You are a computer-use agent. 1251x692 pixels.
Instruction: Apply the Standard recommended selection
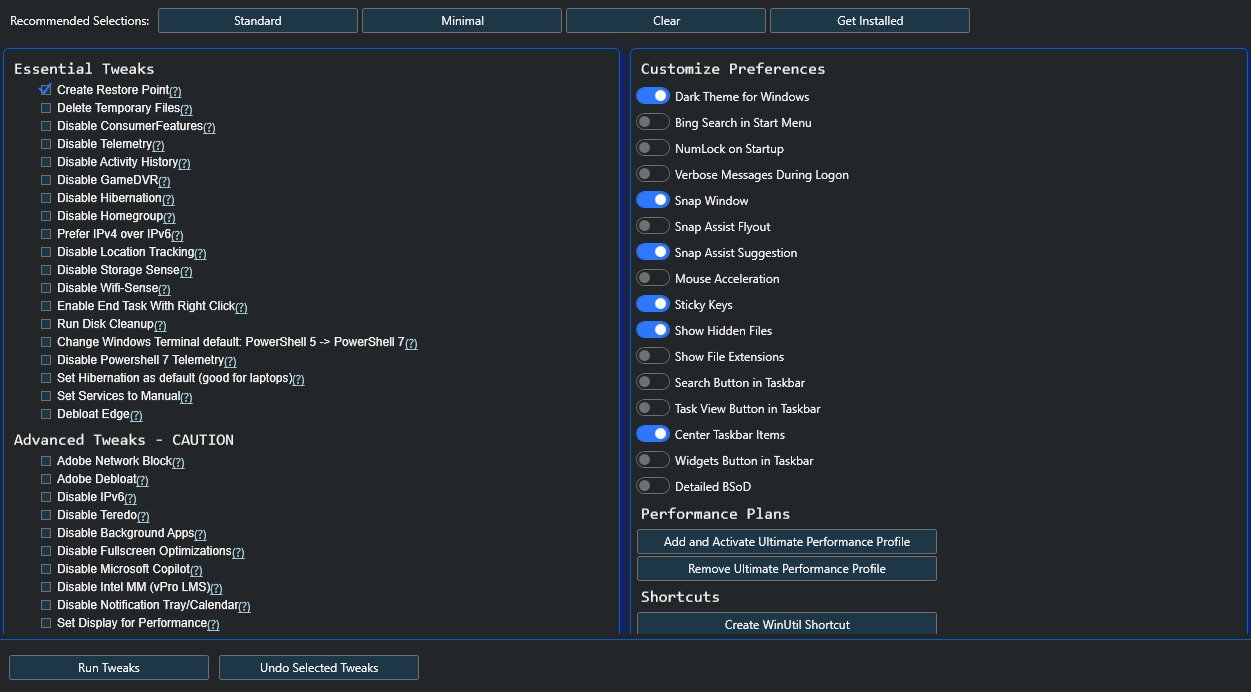[258, 20]
